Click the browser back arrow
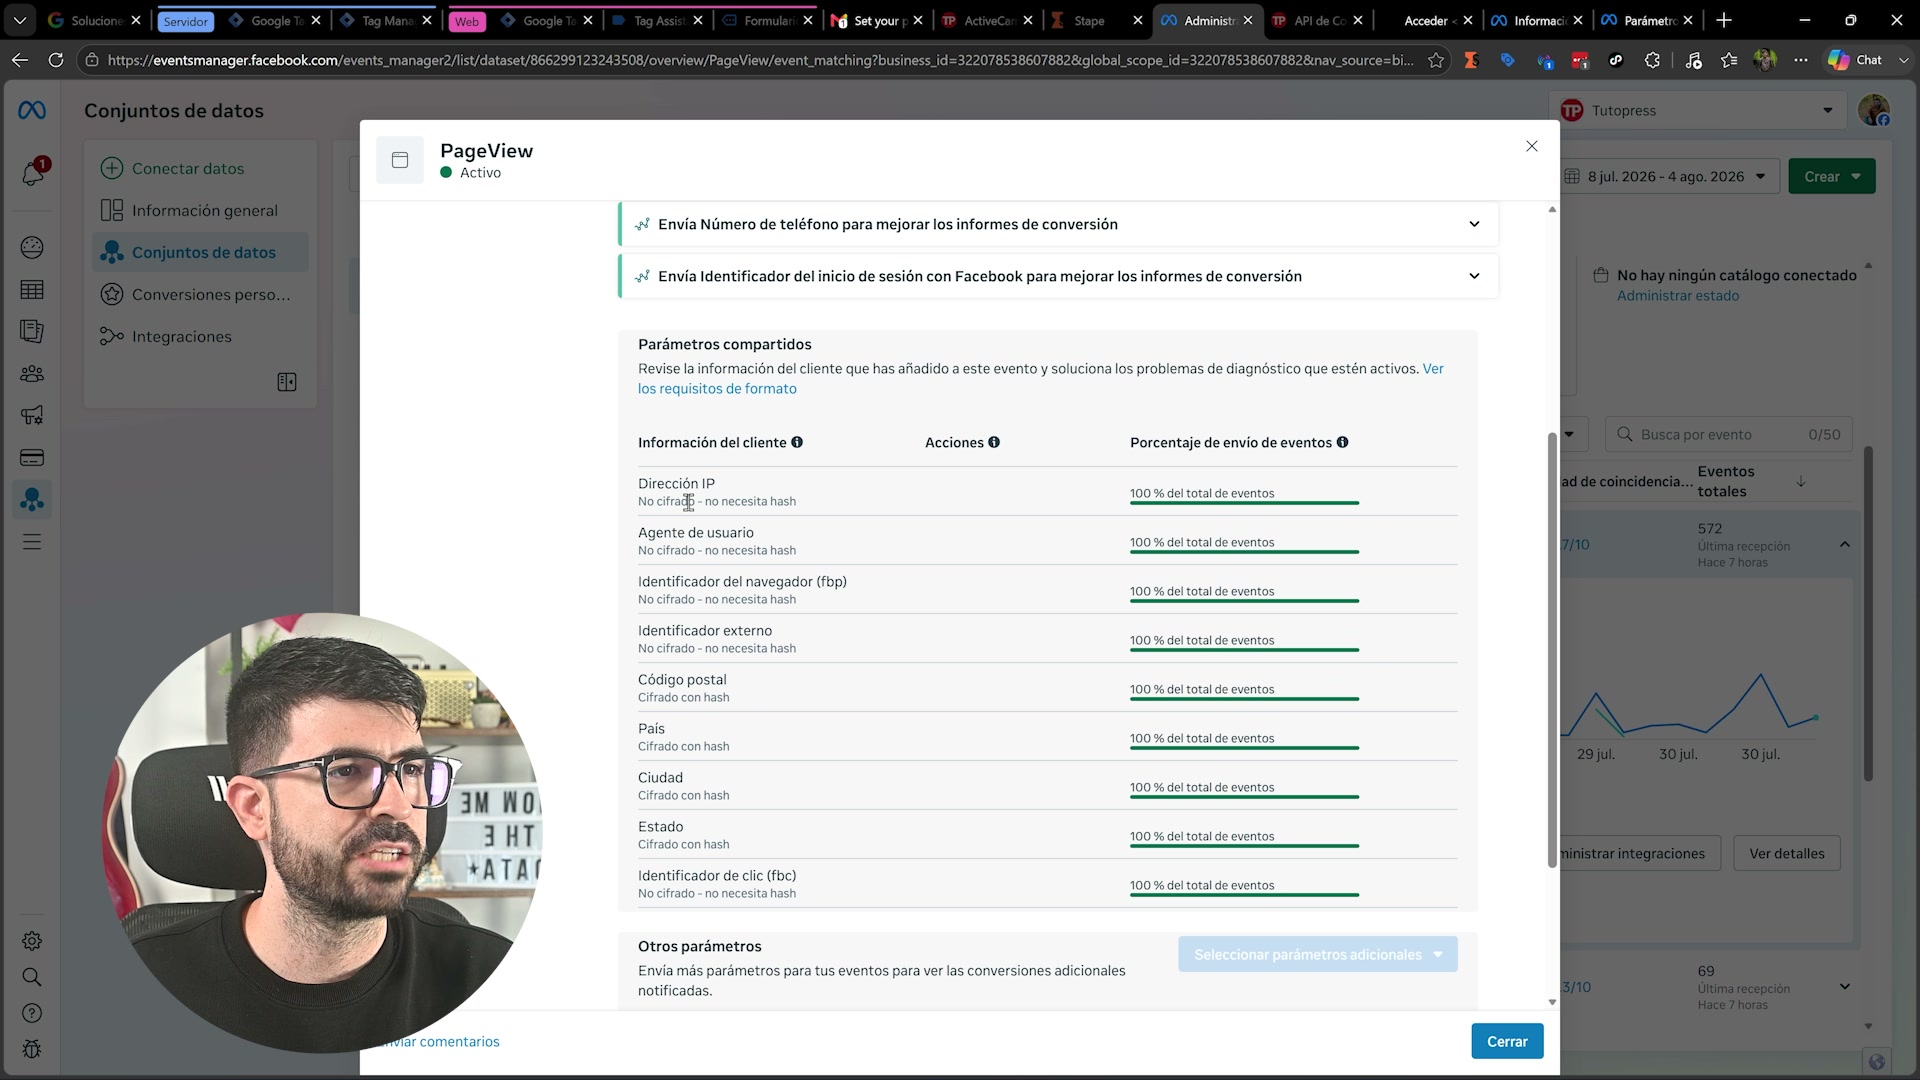This screenshot has height=1080, width=1920. tap(20, 60)
